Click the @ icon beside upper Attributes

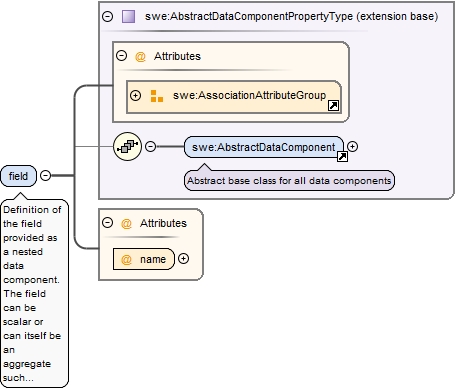[x=140, y=56]
